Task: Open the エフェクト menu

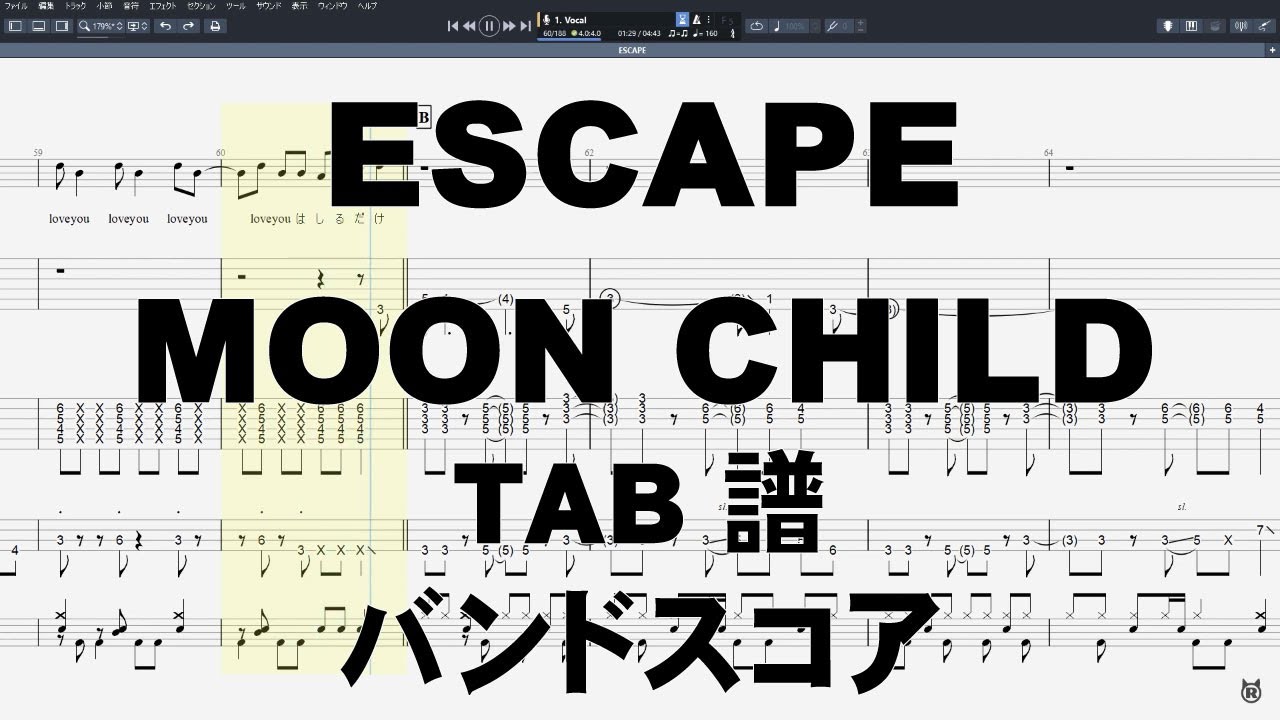Action: [163, 6]
